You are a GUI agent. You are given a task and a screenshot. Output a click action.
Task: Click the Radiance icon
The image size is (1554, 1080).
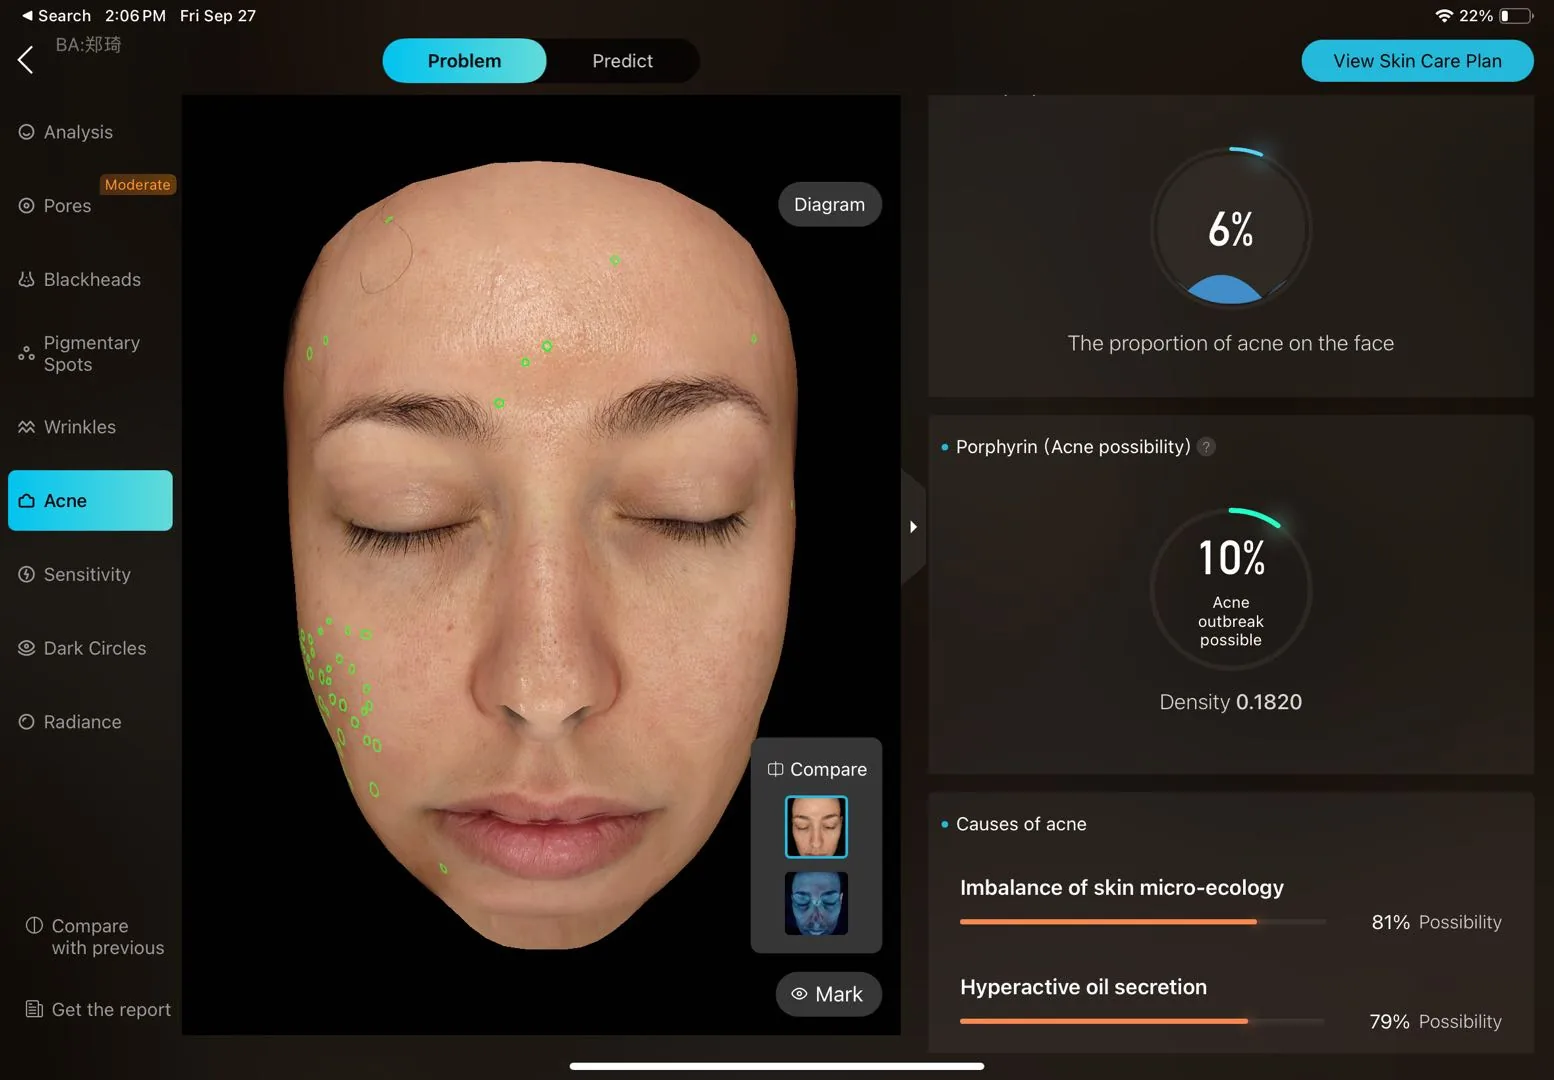coord(27,722)
